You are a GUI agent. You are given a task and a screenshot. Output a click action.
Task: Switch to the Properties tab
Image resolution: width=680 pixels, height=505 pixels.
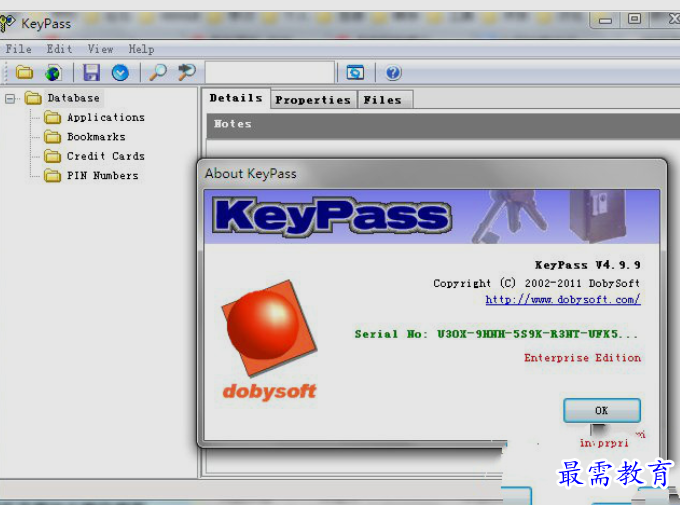click(313, 100)
